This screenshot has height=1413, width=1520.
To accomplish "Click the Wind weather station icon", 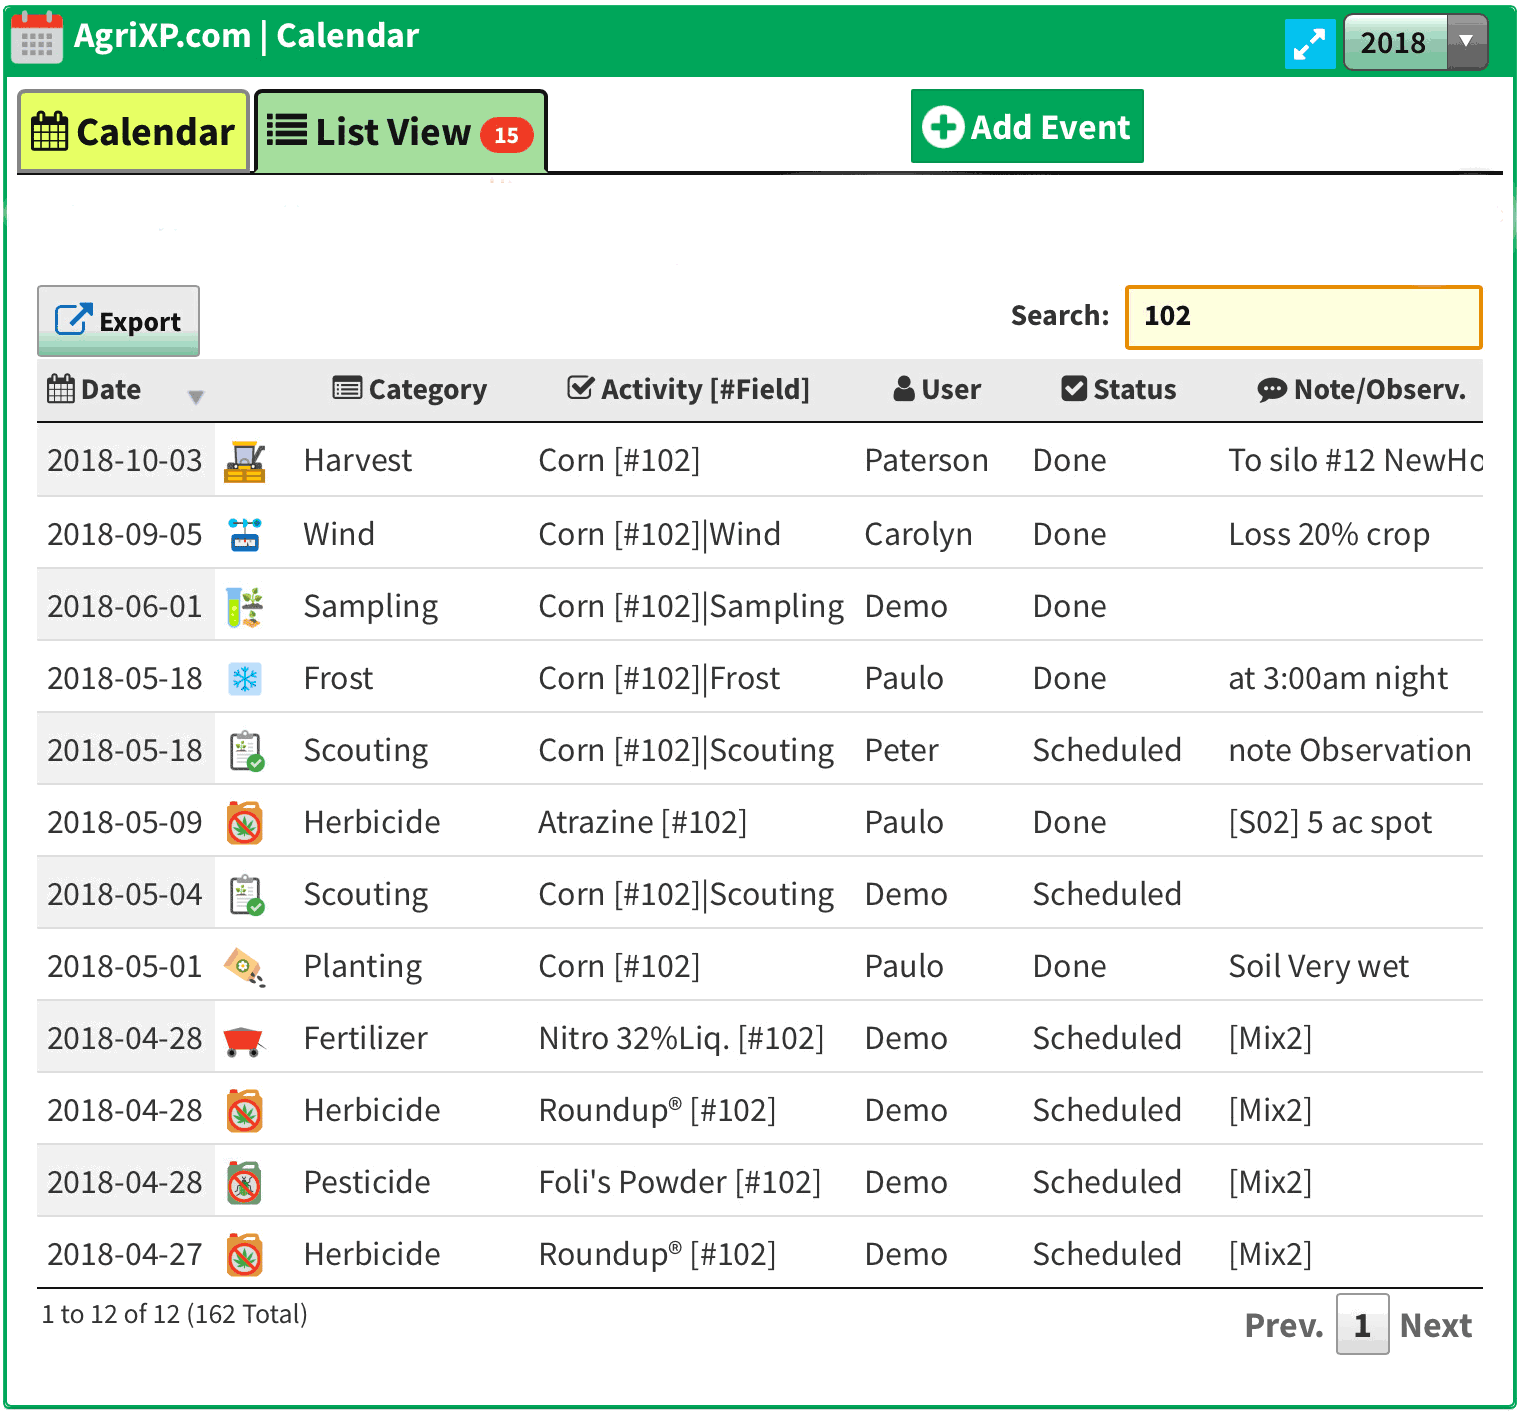I will coord(245,535).
